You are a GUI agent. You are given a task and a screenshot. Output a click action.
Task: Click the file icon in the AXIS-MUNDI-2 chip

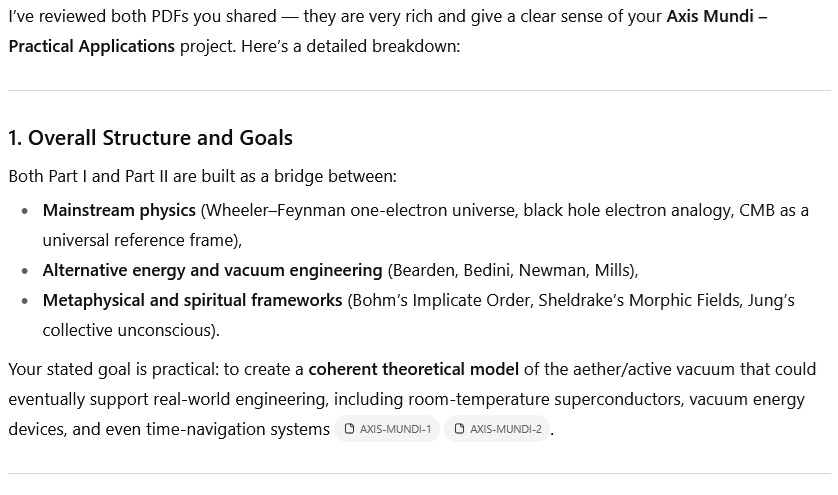tap(460, 429)
